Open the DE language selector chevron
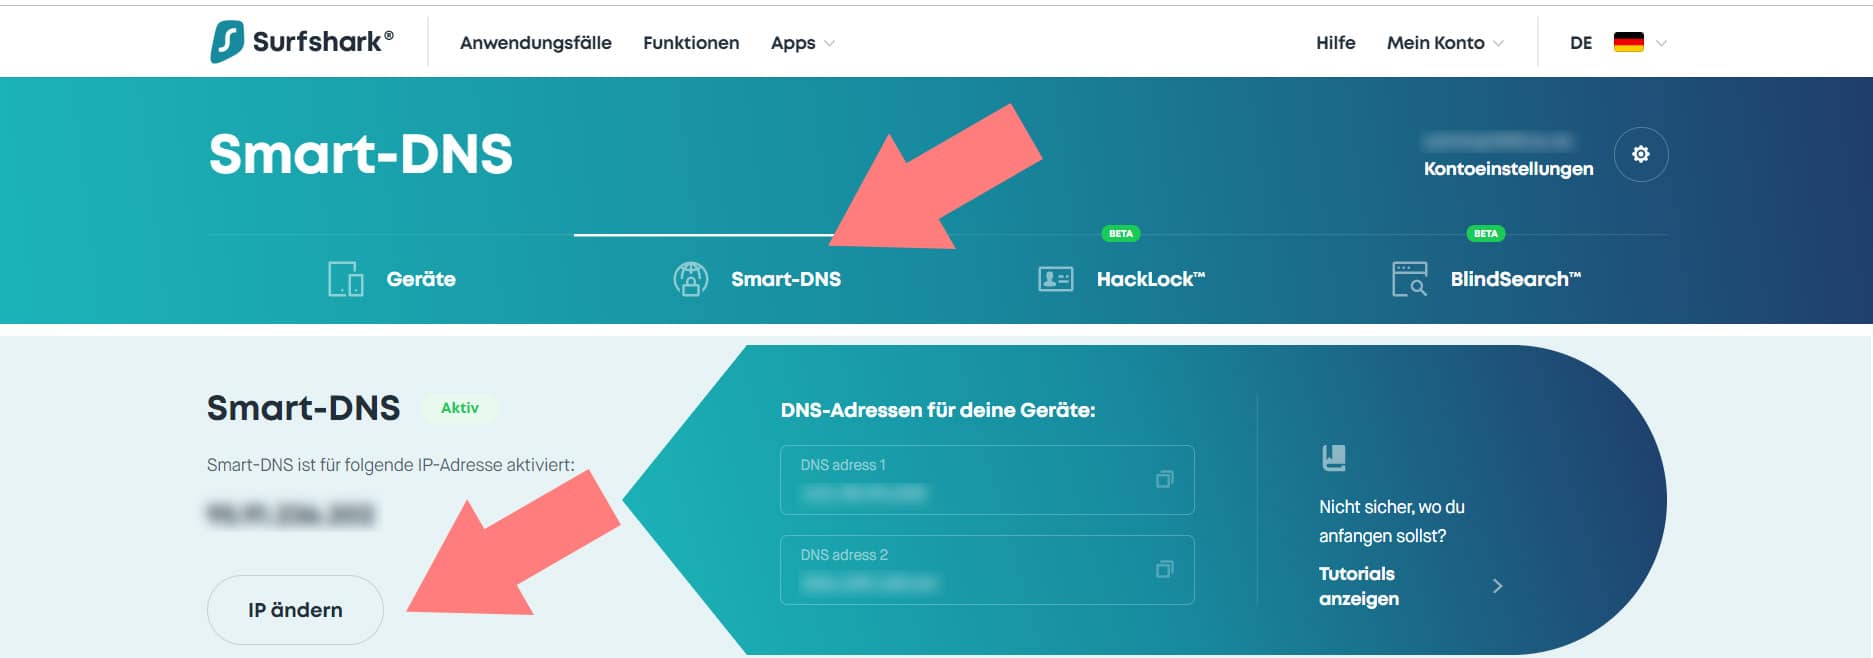The height and width of the screenshot is (658, 1873). (x=1661, y=43)
